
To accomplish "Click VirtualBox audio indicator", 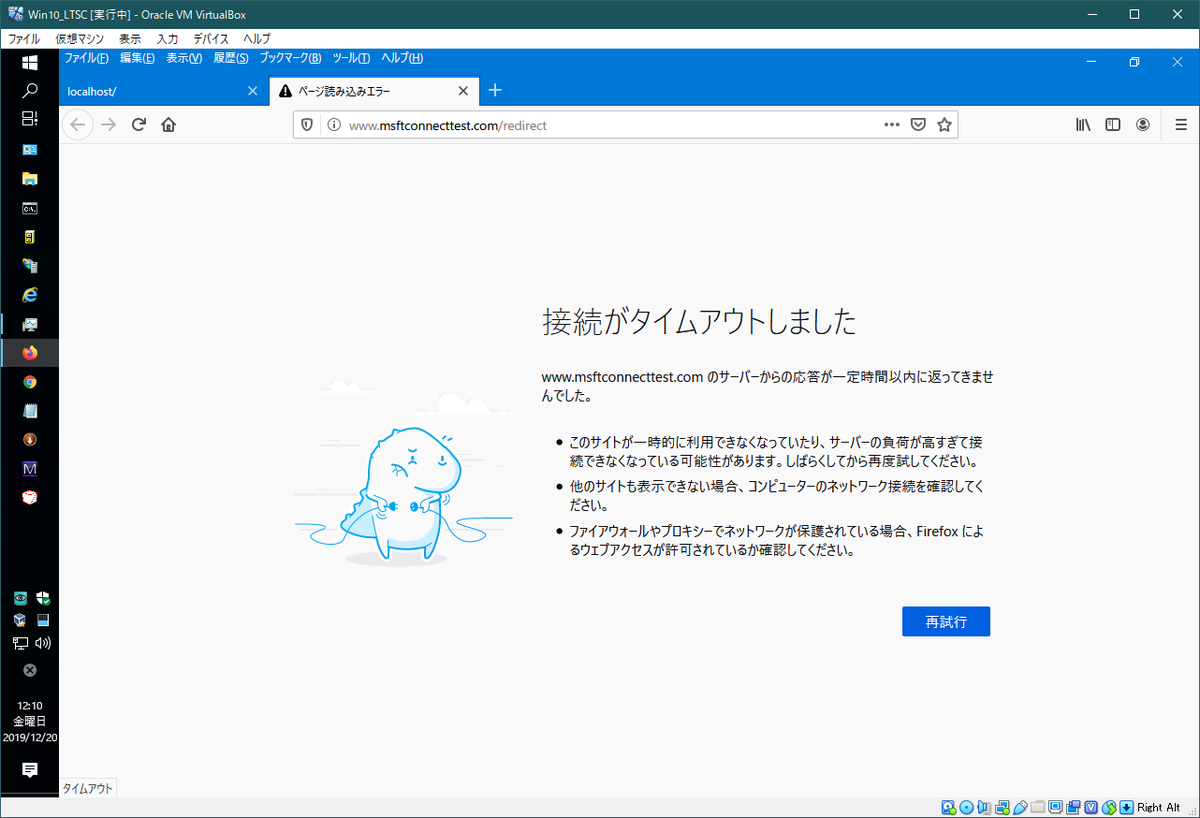I will click(x=983, y=807).
